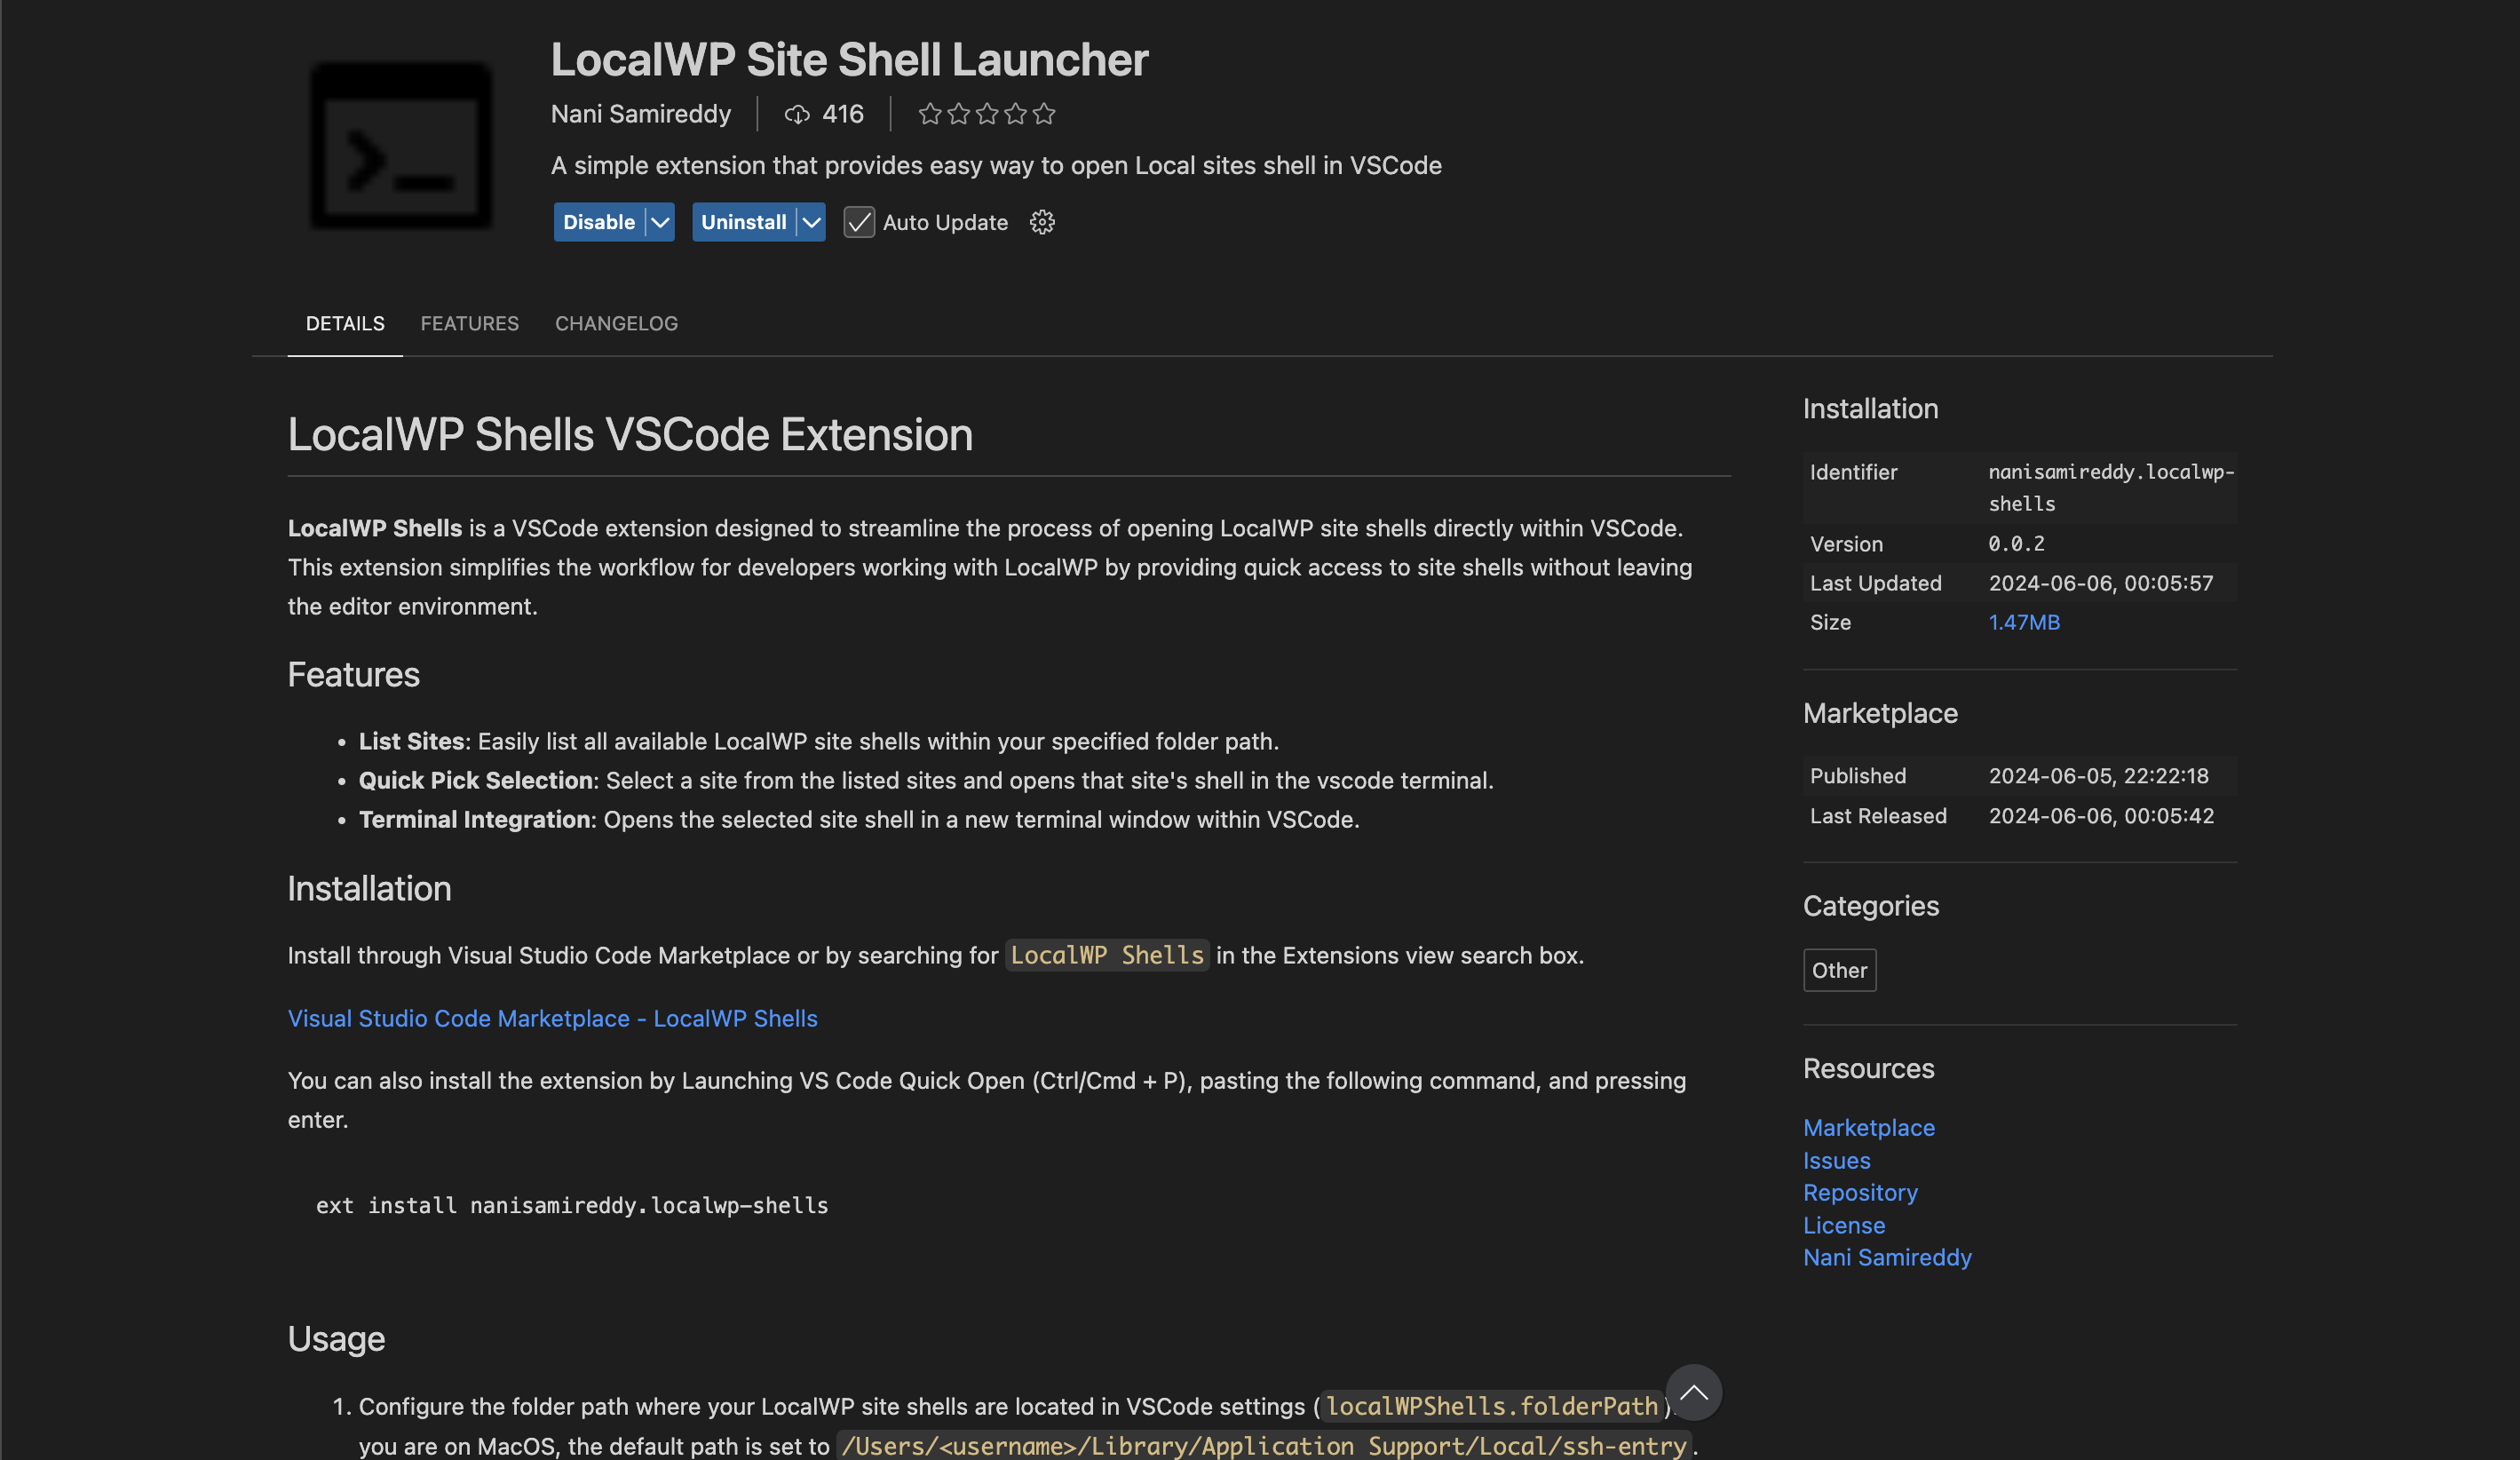
Task: Click the first rating star
Action: tap(930, 113)
